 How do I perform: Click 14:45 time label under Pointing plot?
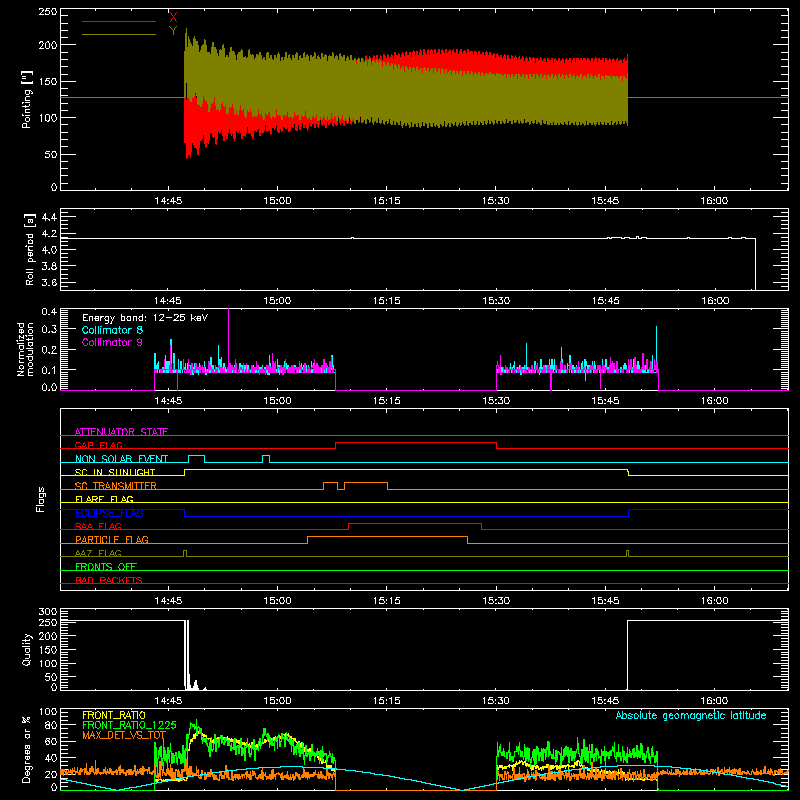(168, 201)
